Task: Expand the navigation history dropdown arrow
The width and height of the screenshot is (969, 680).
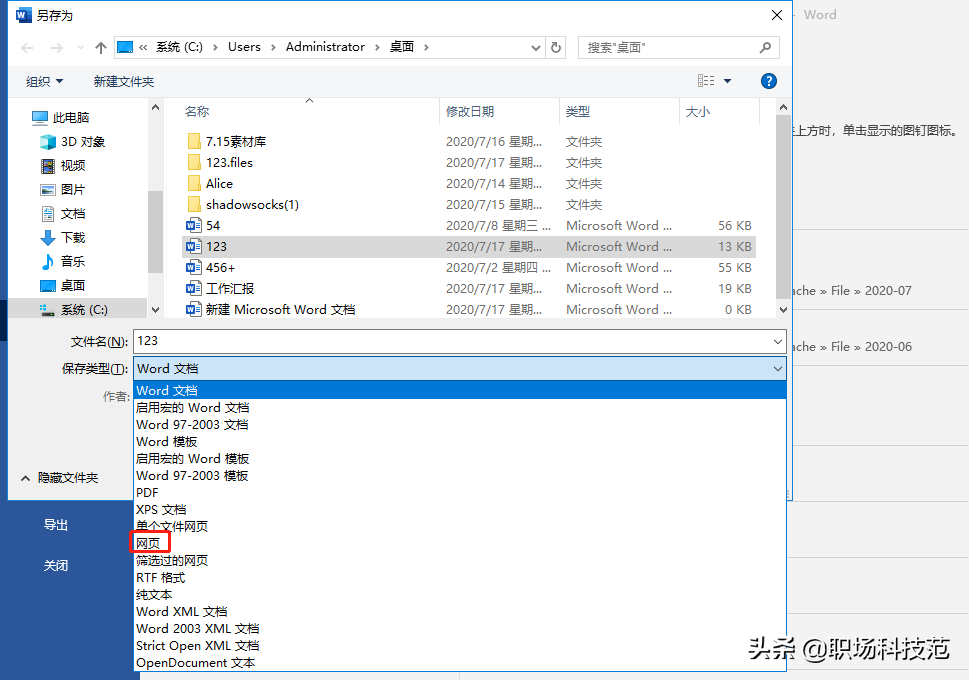Action: [x=80, y=48]
